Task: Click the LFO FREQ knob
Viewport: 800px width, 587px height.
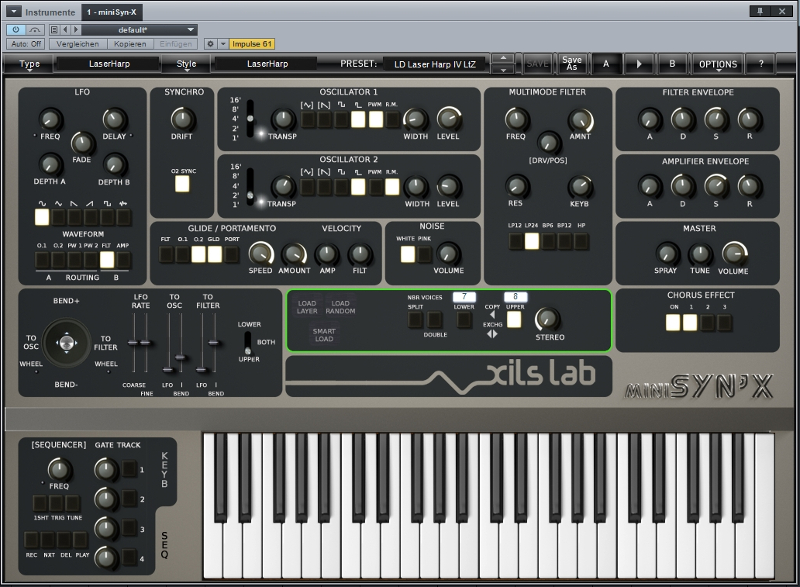Action: (50, 120)
